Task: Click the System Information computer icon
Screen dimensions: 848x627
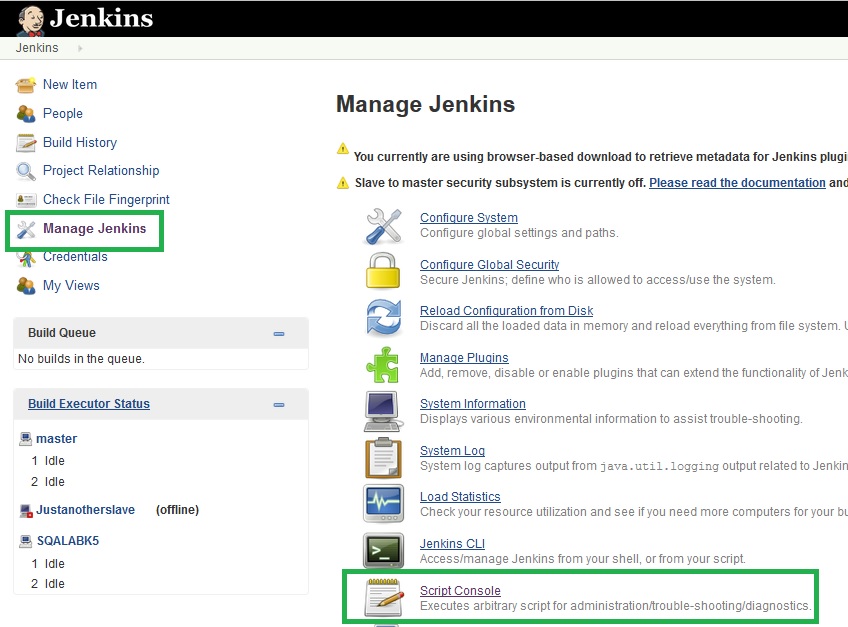Action: click(383, 412)
